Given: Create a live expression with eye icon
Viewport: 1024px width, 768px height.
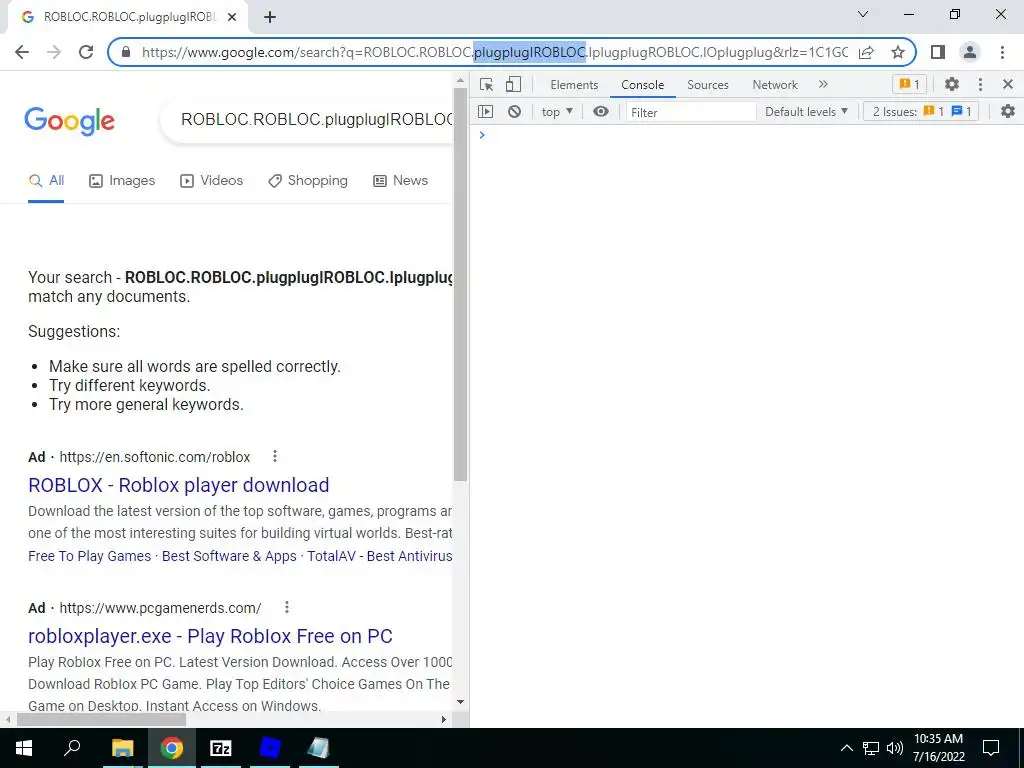Looking at the screenshot, I should [x=601, y=112].
